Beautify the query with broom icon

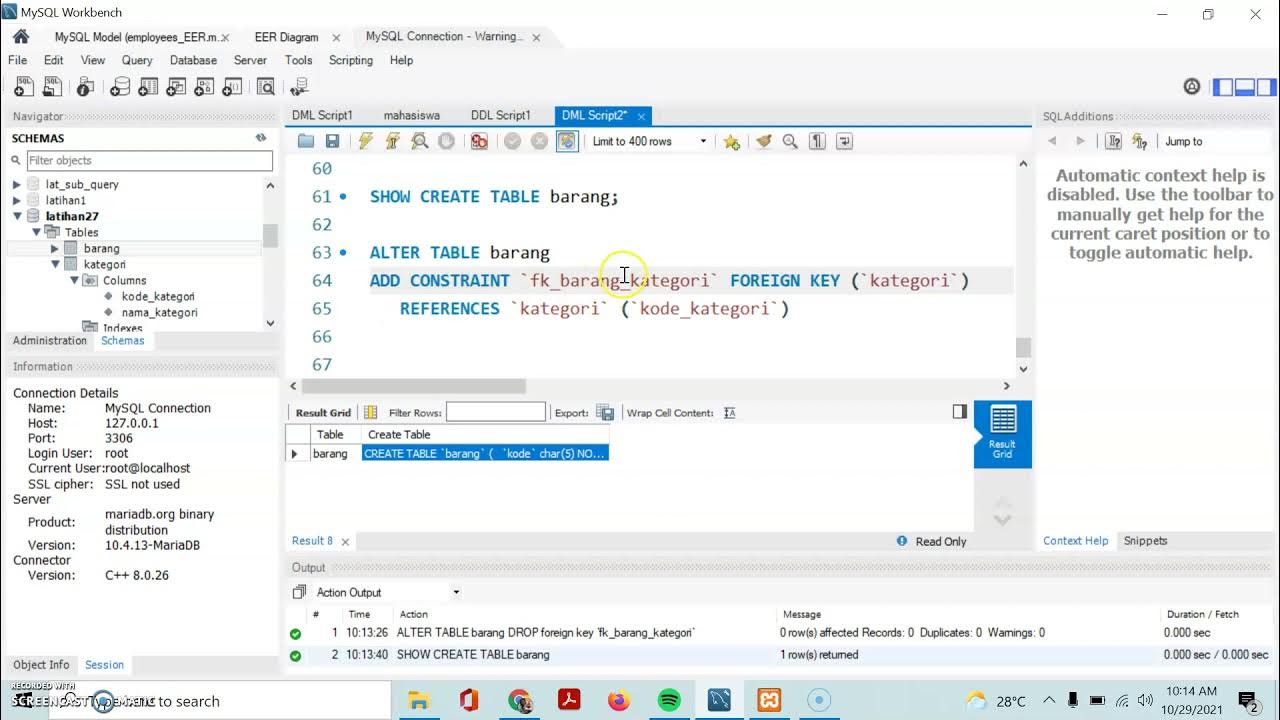point(764,141)
